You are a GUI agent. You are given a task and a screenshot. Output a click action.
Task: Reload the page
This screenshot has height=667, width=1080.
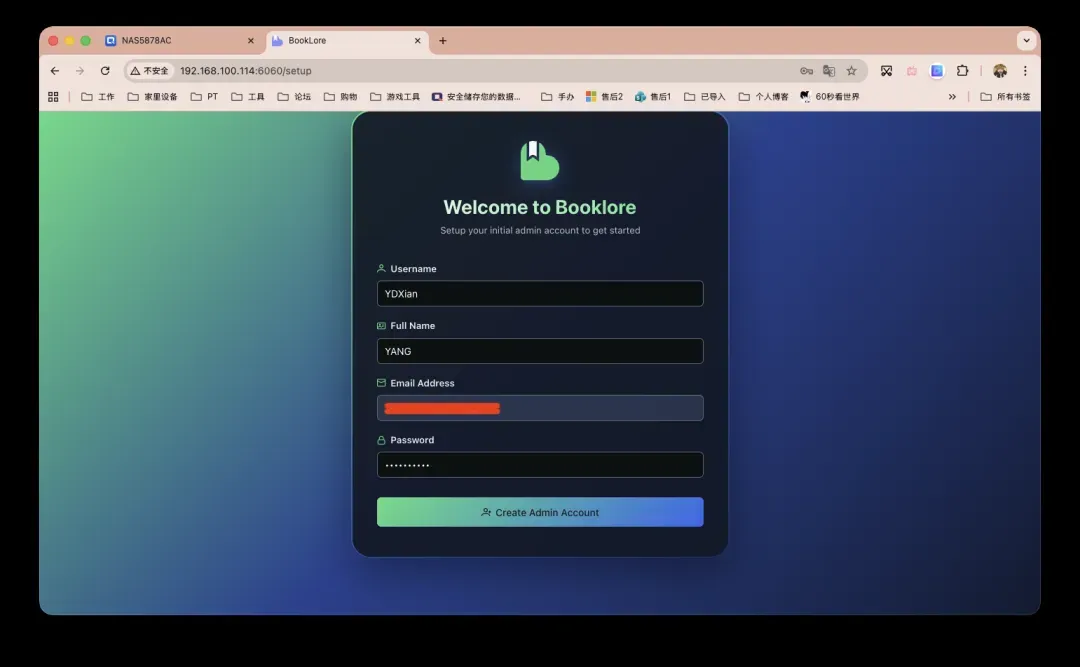pyautogui.click(x=105, y=71)
